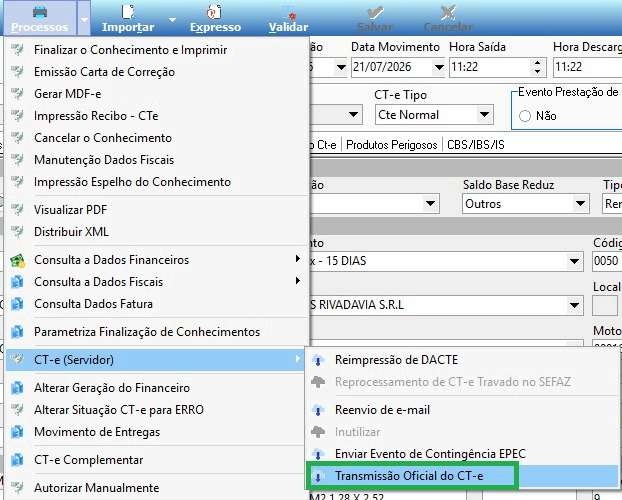The image size is (622, 500).
Task: Open dropdown left of Saldo Base Reduz
Action: (x=430, y=204)
